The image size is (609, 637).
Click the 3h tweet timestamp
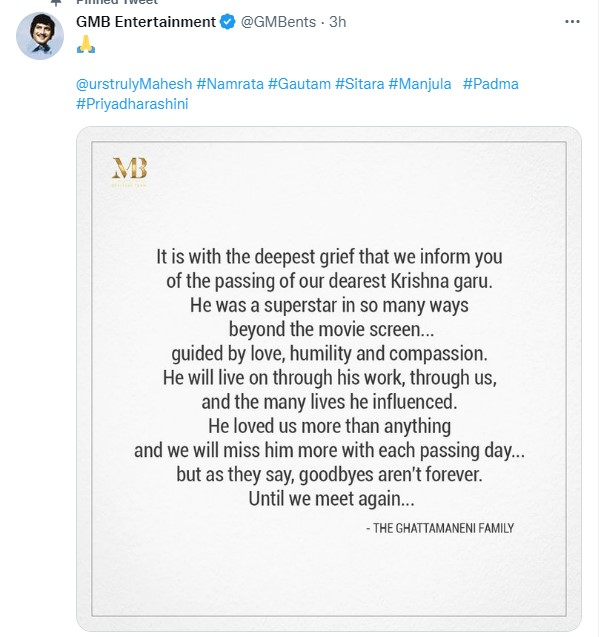tap(337, 22)
